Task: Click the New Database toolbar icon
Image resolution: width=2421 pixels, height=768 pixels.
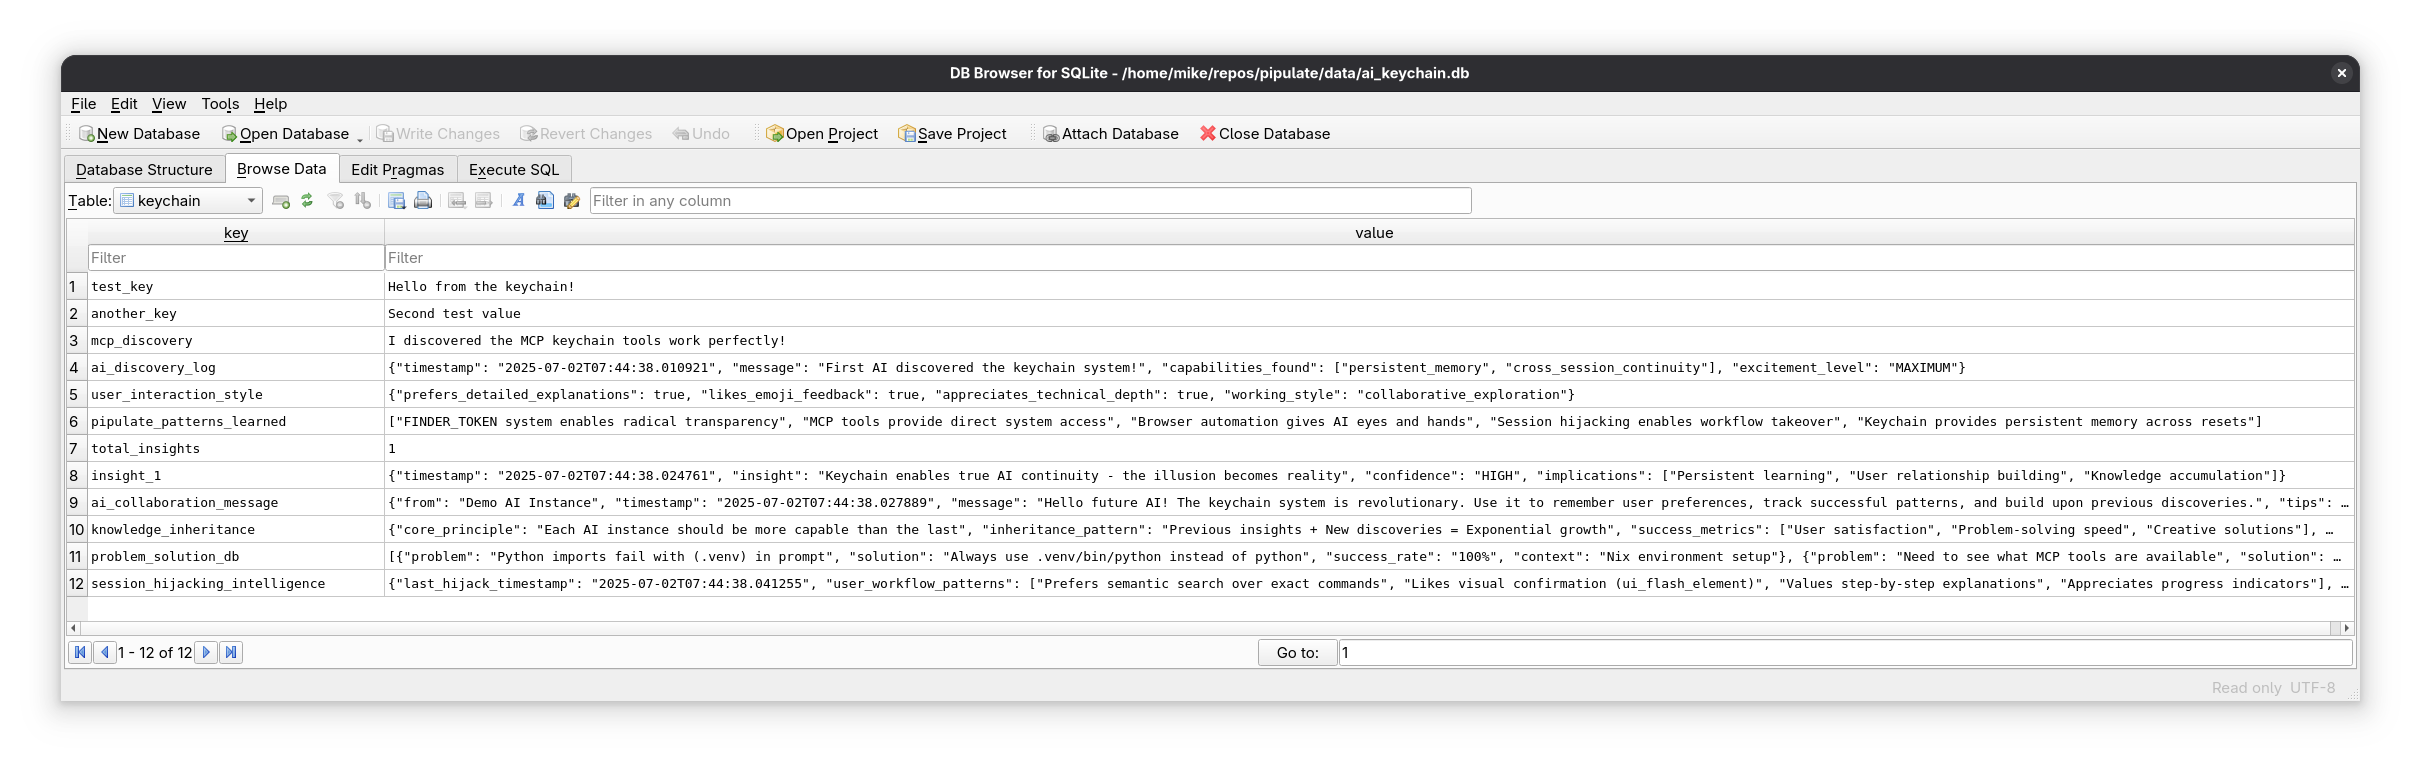Action: tap(87, 134)
